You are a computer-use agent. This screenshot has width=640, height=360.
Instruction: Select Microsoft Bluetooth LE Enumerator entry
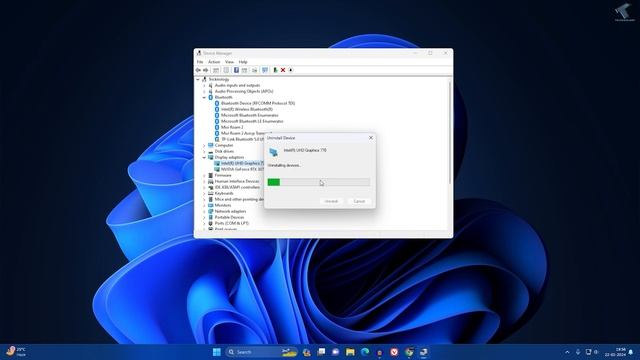click(x=252, y=121)
